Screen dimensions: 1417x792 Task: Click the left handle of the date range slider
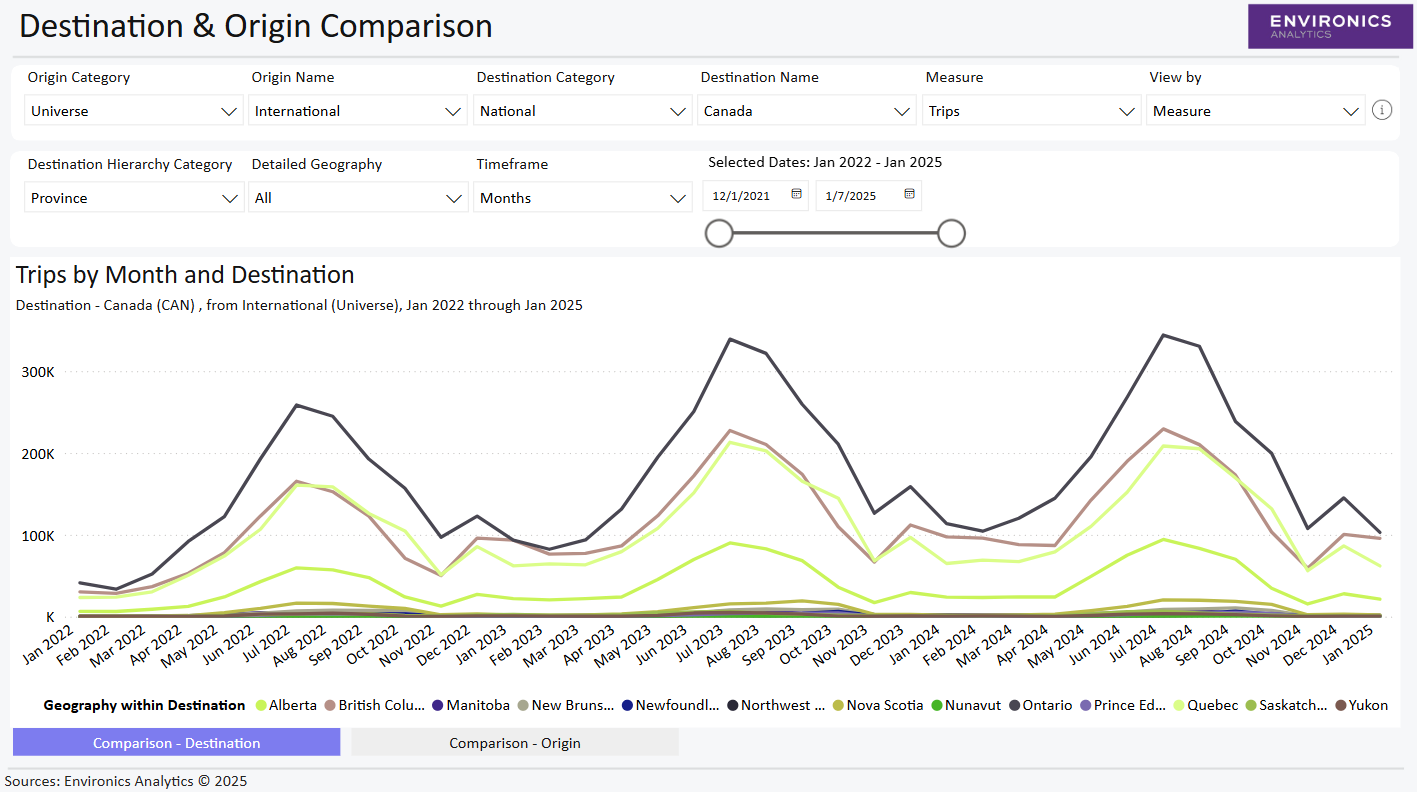(718, 232)
